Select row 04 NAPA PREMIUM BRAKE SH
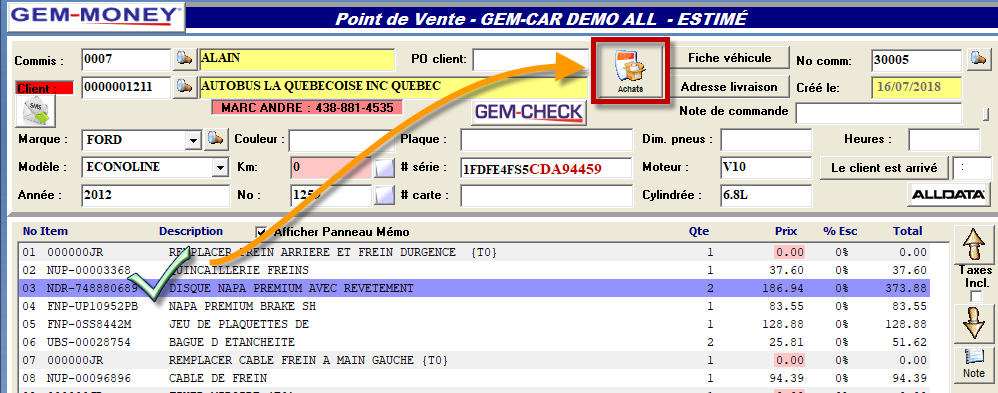 coord(475,306)
